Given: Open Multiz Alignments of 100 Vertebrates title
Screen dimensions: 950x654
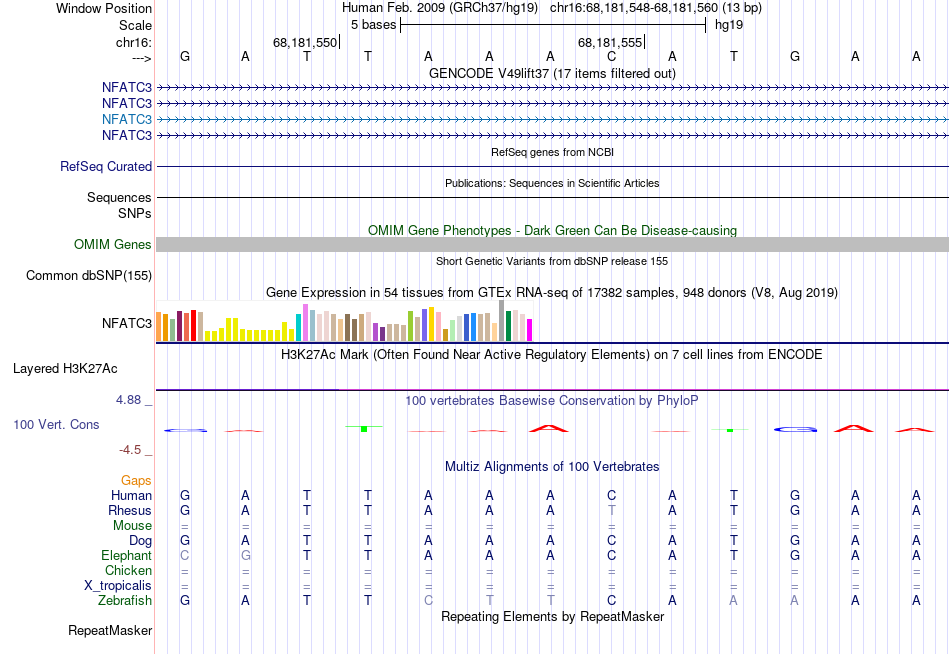Looking at the screenshot, I should tap(552, 467).
